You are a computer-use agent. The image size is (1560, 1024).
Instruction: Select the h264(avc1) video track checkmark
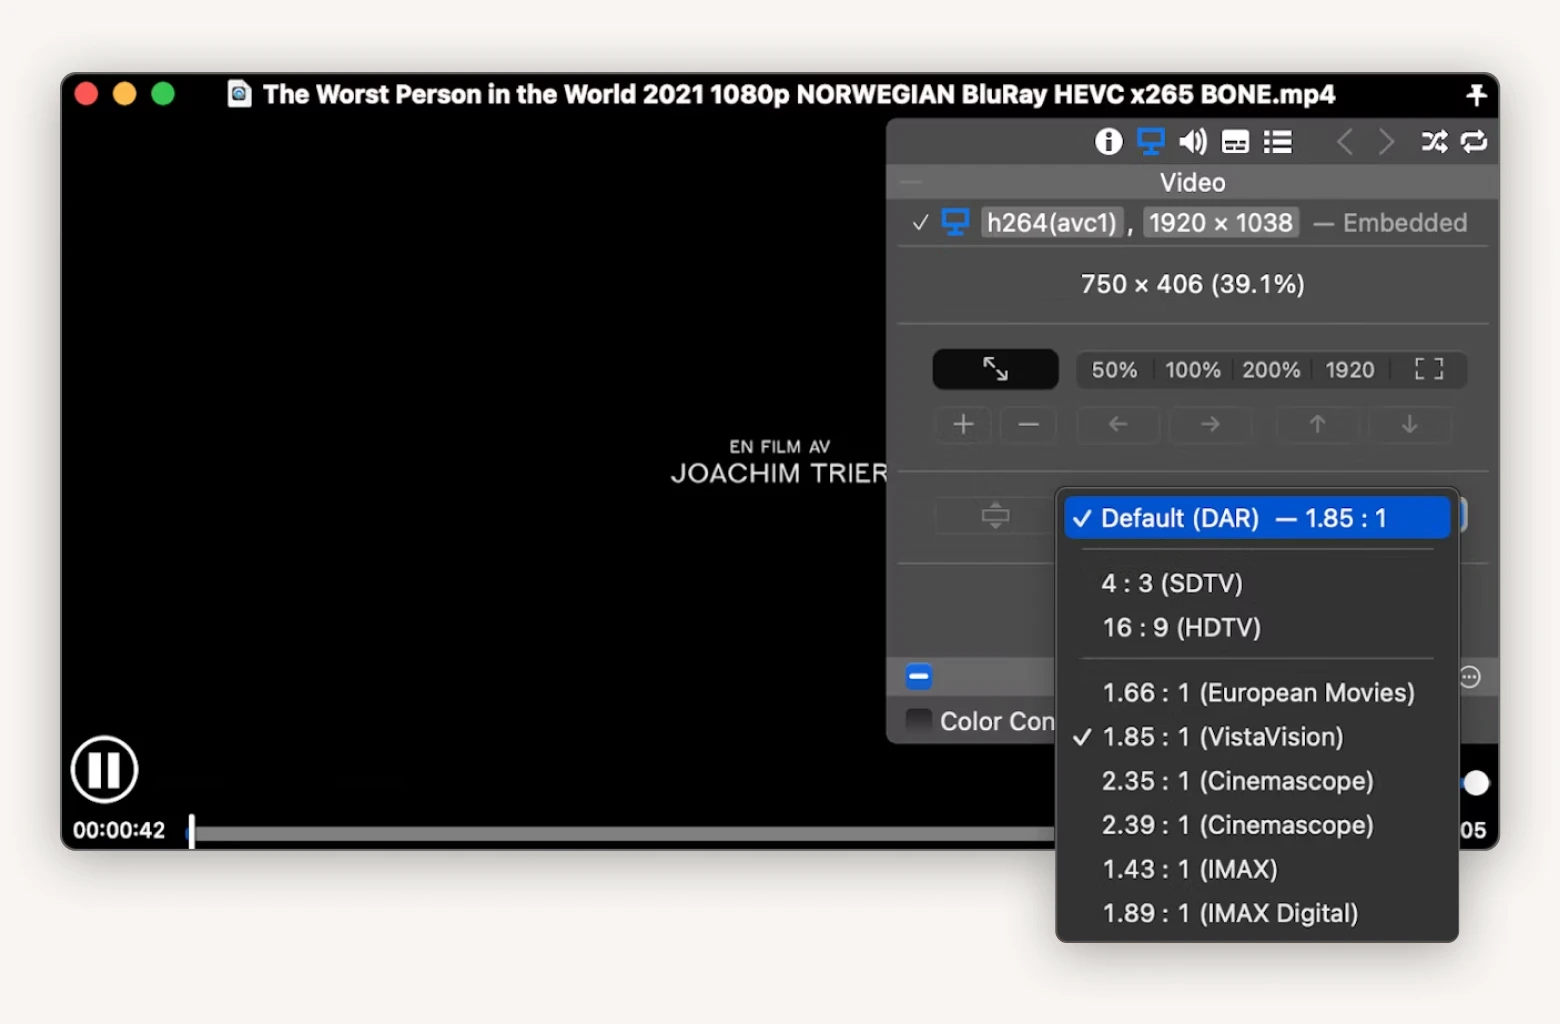pyautogui.click(x=920, y=223)
